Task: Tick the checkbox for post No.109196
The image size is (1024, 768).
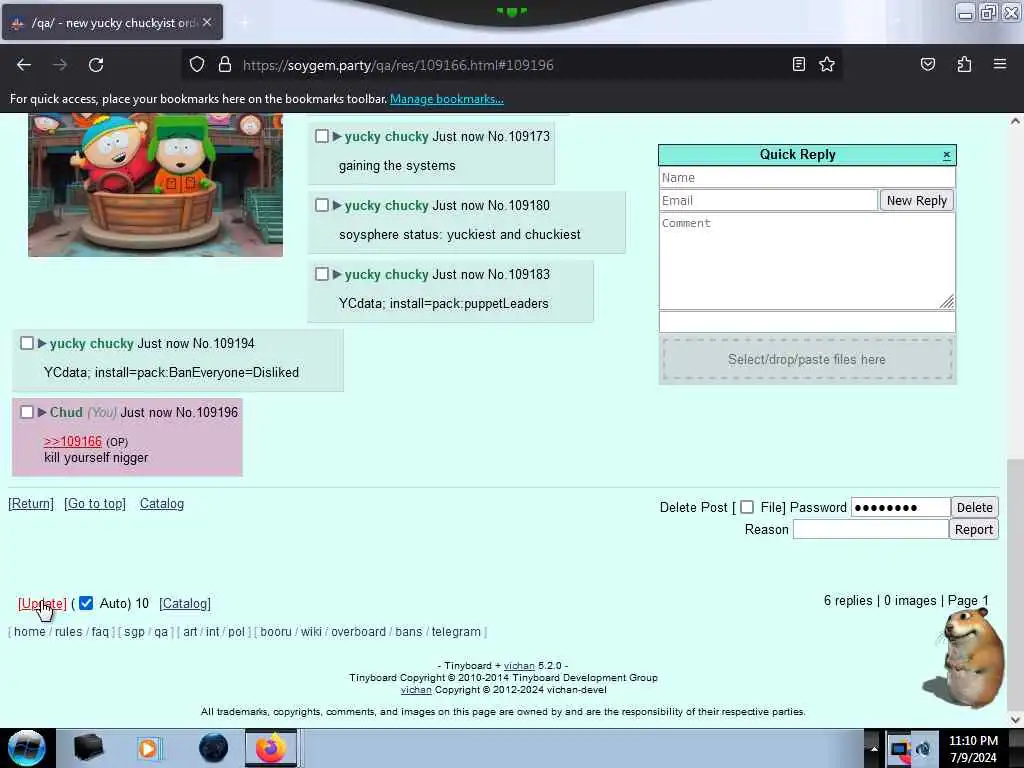Action: pos(27,412)
